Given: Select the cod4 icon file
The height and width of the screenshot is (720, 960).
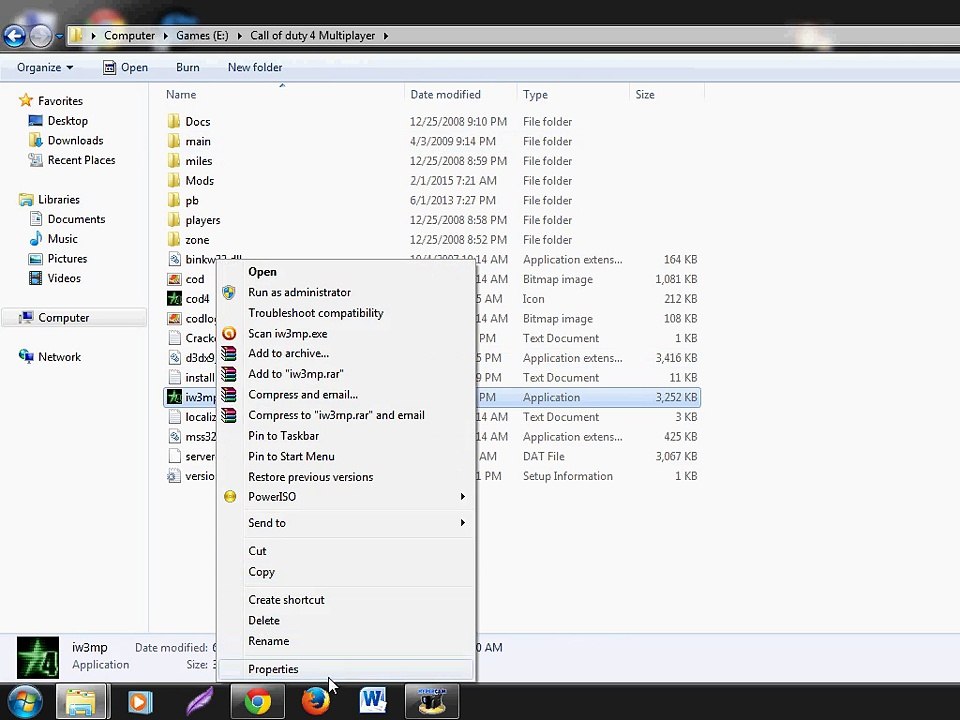Looking at the screenshot, I should [x=174, y=299].
